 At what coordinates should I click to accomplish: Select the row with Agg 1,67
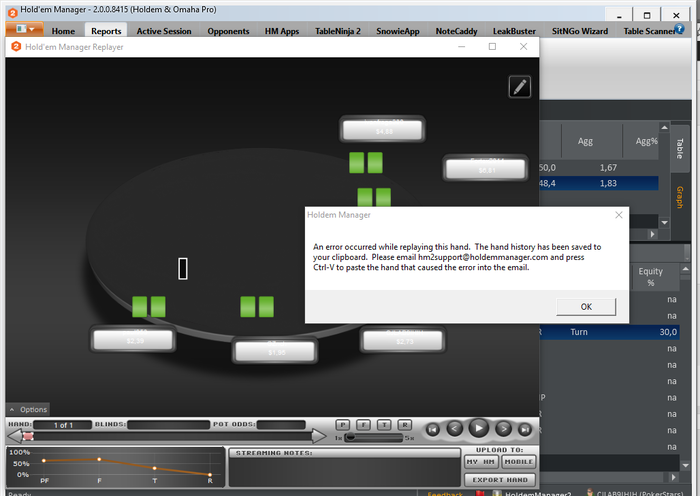point(599,168)
